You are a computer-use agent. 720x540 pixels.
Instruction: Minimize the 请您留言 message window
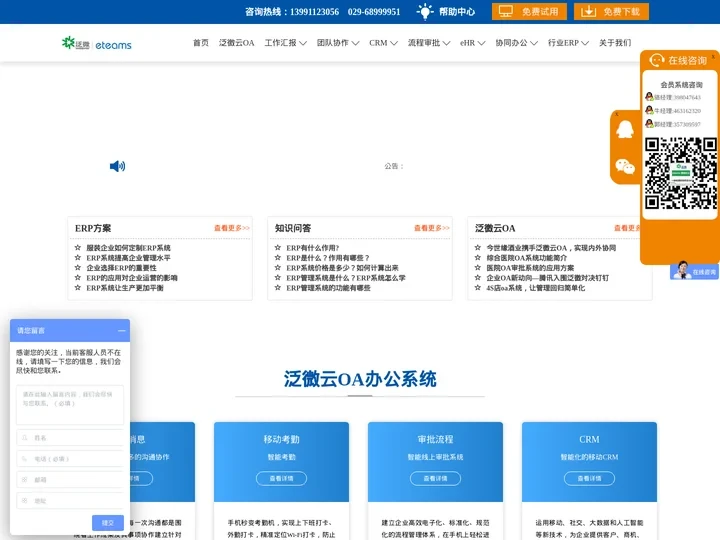[121, 331]
